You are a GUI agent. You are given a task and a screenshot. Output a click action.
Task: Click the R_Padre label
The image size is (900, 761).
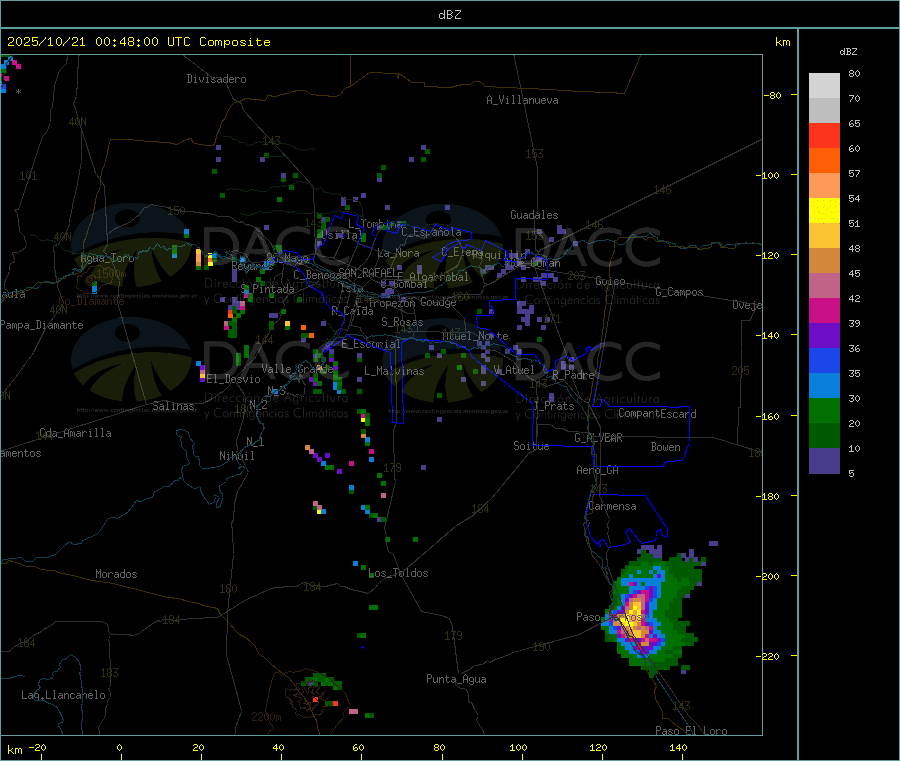point(573,375)
